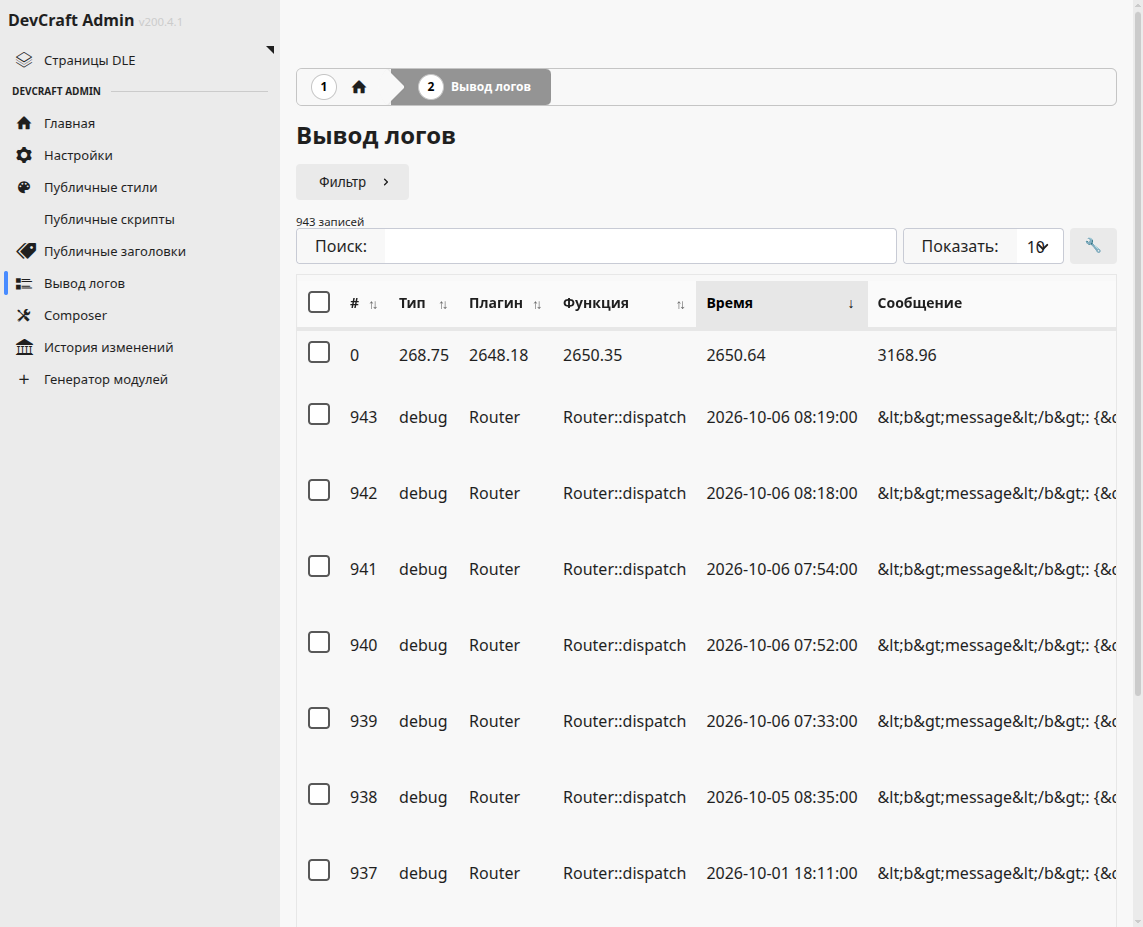Image resolution: width=1143 pixels, height=927 pixels.
Task: Click the Сообщение column header
Action: (x=919, y=303)
